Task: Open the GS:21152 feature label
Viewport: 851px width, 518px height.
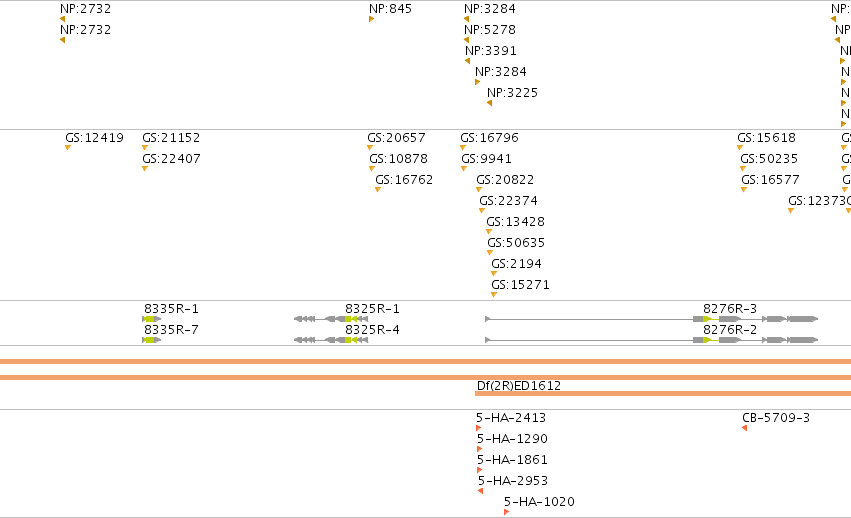Action: [171, 138]
